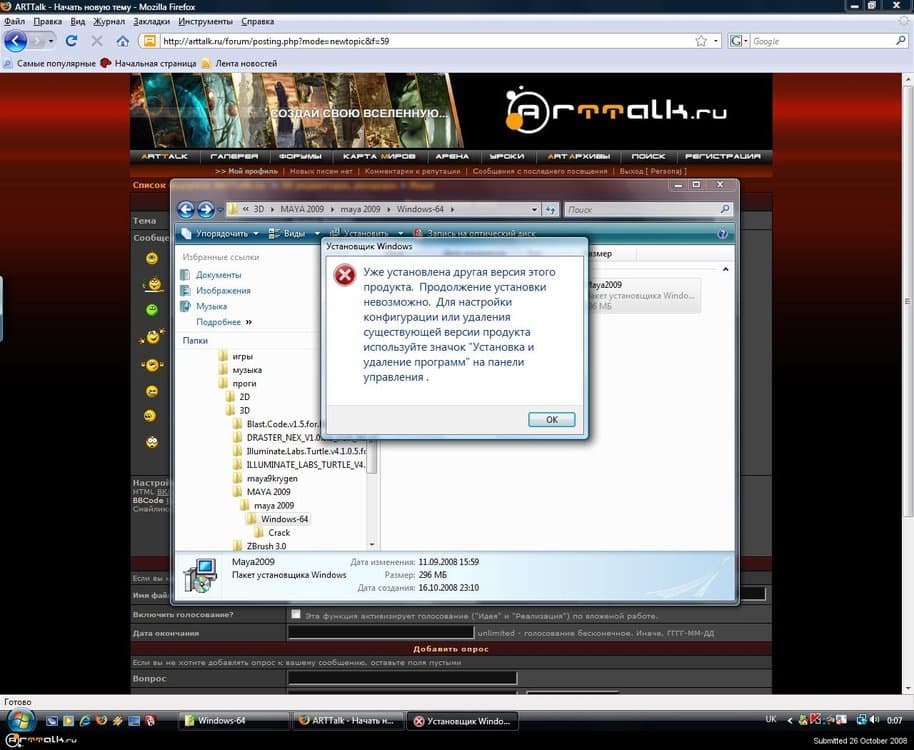The width and height of the screenshot is (914, 750).
Task: Switch to ARTTalk Firefox taskbar button
Action: coord(347,721)
